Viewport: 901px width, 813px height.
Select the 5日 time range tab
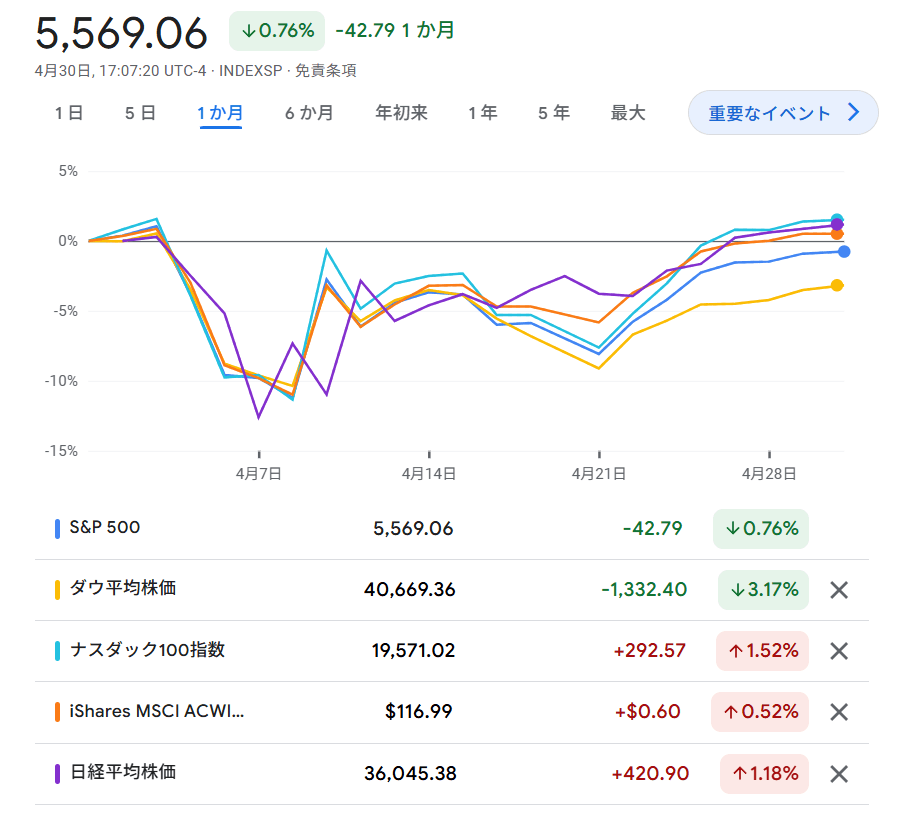(140, 113)
